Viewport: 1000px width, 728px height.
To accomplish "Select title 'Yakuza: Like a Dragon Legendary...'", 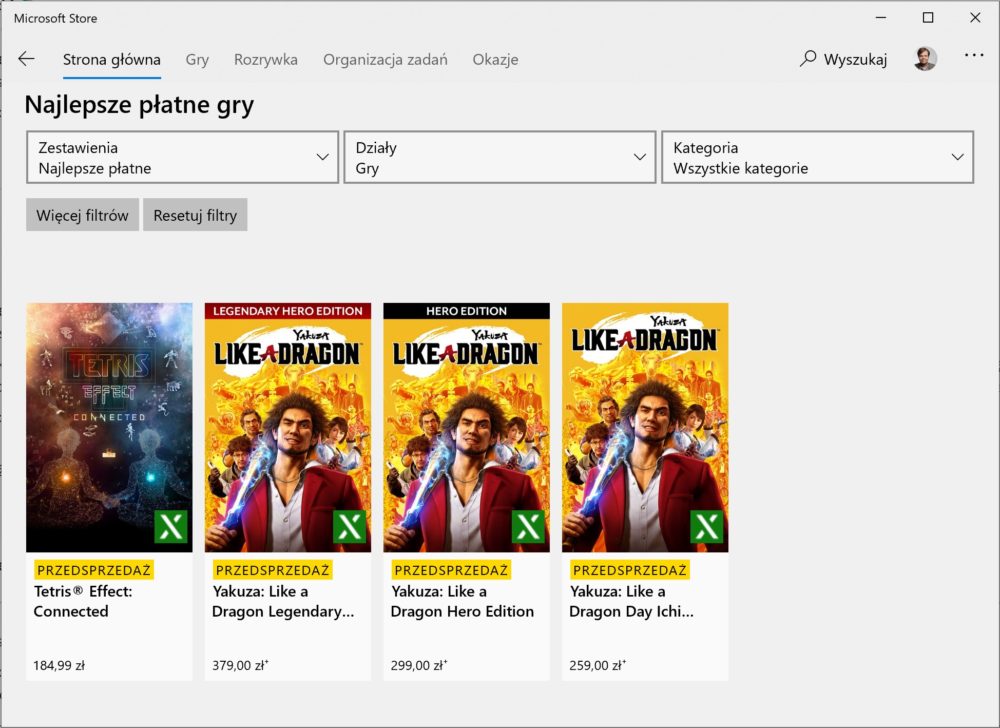I will [x=283, y=601].
